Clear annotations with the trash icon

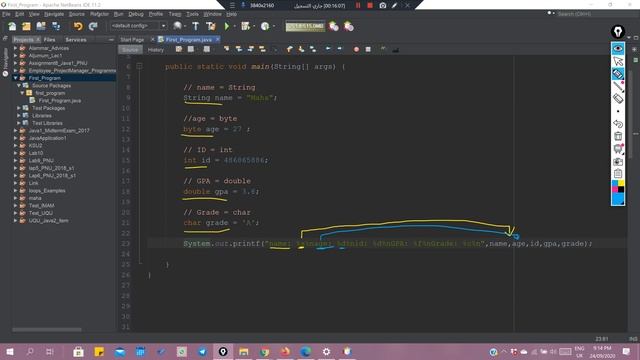point(618,136)
